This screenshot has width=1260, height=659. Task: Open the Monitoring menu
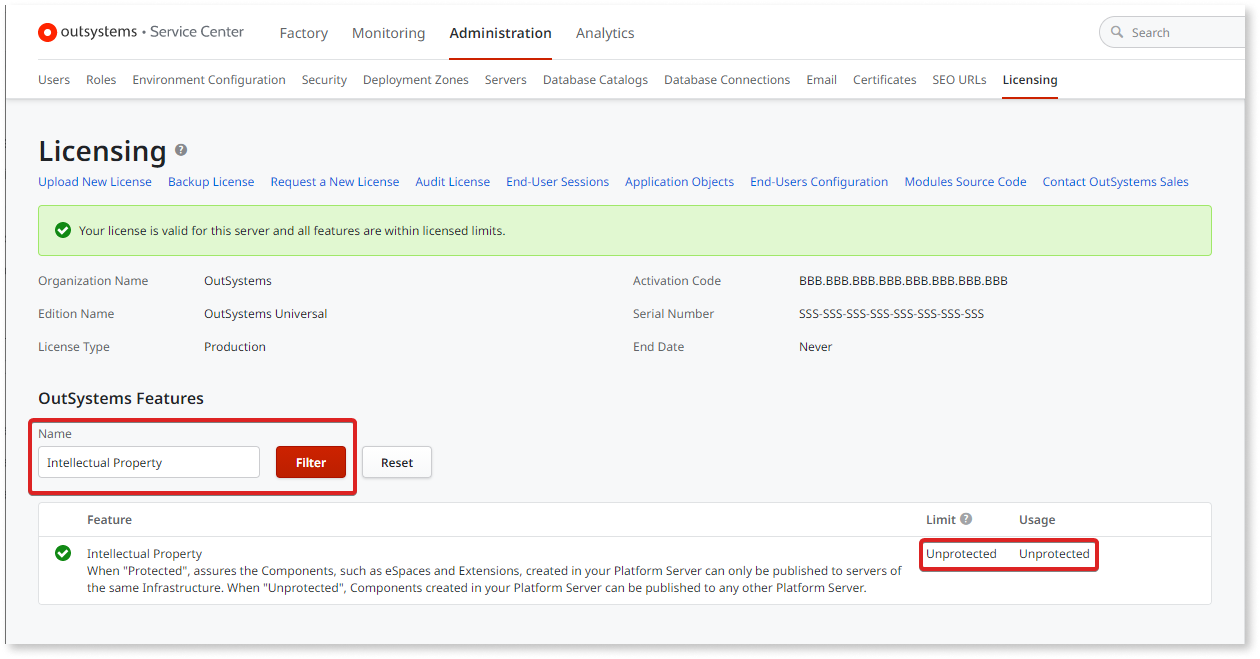(388, 33)
